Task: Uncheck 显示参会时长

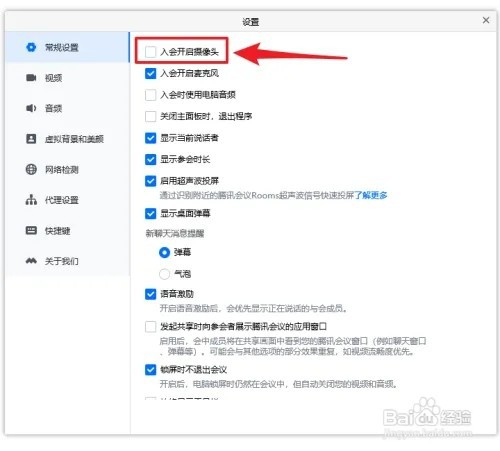Action: (x=150, y=159)
